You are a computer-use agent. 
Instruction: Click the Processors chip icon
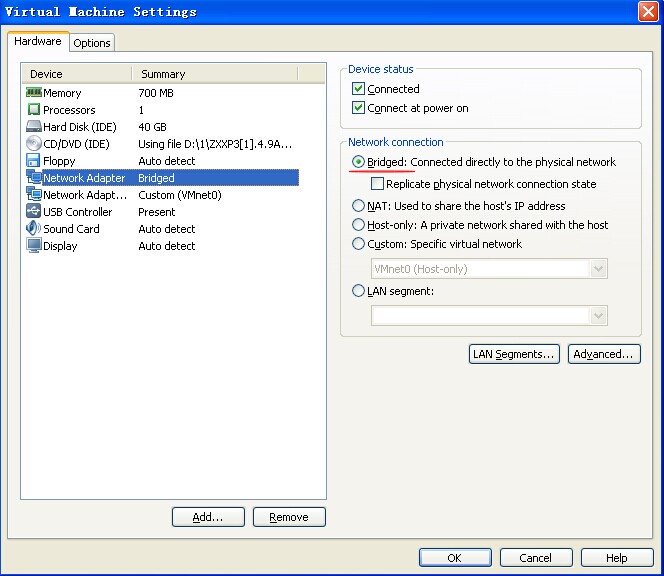pyautogui.click(x=34, y=109)
